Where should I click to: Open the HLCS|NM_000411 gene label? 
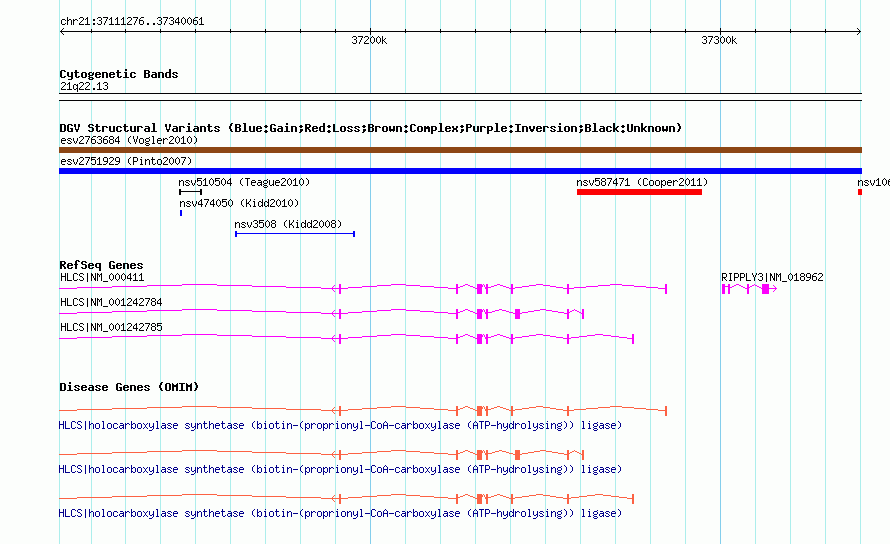point(102,278)
